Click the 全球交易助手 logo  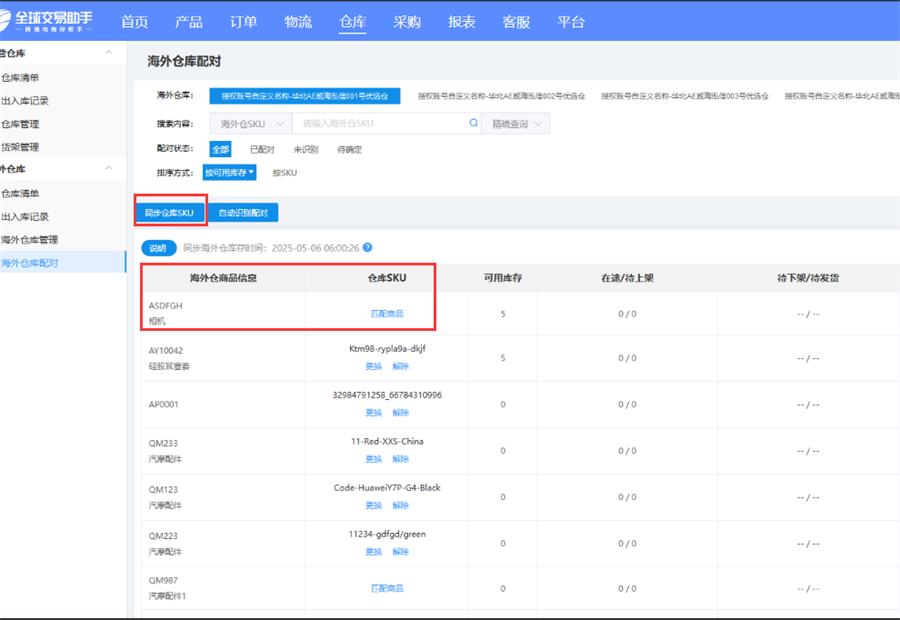(x=46, y=21)
